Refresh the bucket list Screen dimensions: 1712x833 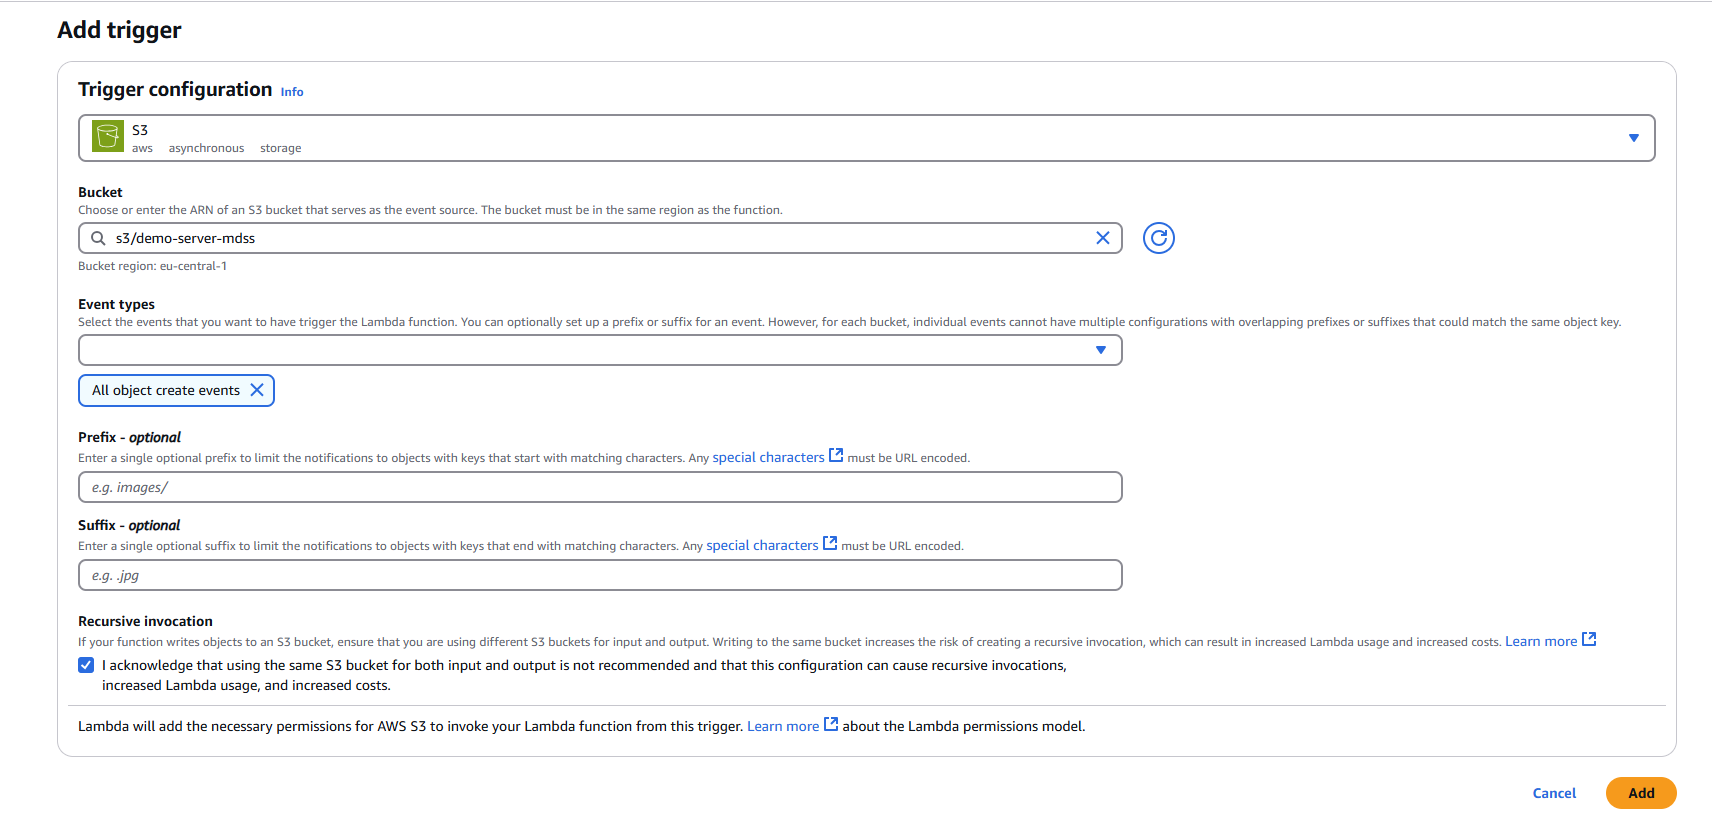click(1159, 238)
